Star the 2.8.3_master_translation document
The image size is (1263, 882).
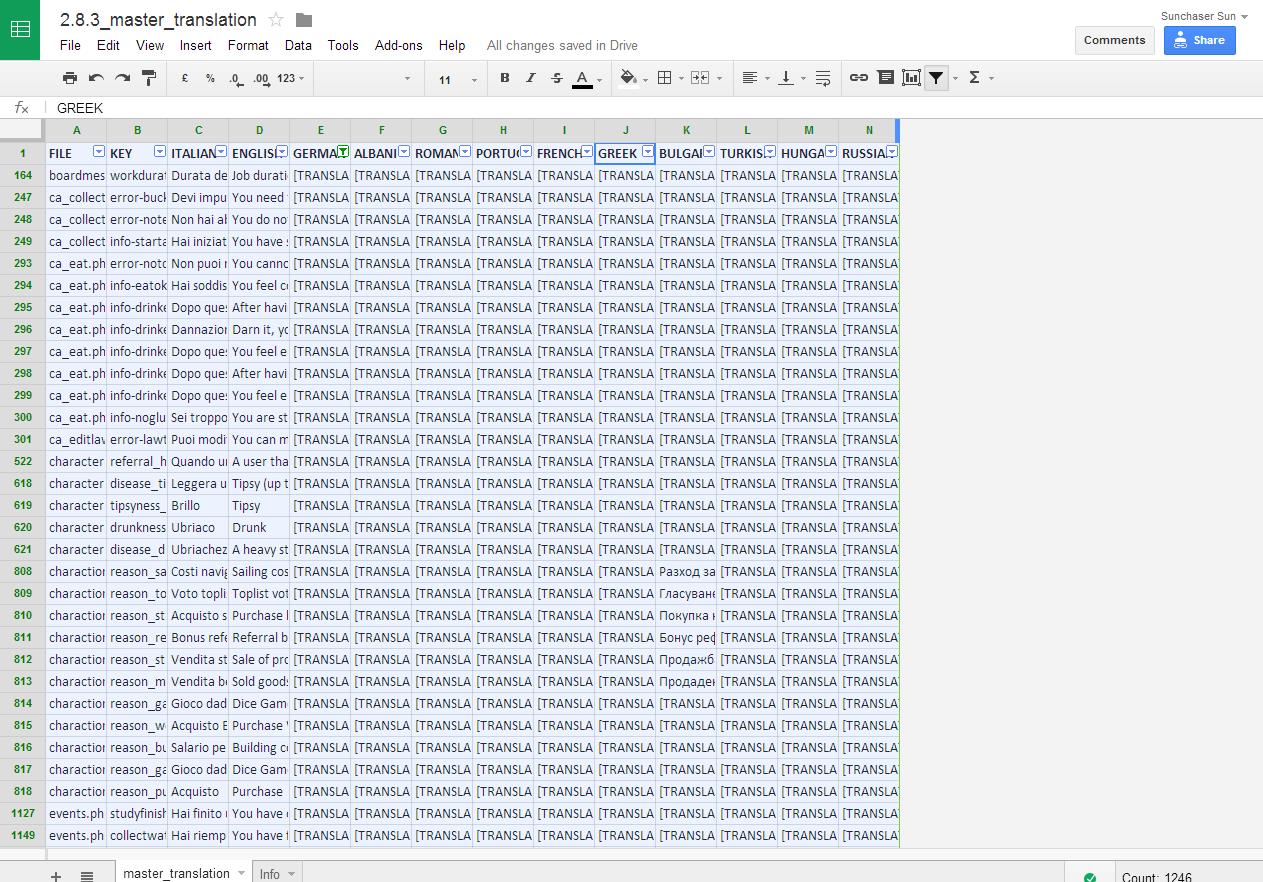277,20
